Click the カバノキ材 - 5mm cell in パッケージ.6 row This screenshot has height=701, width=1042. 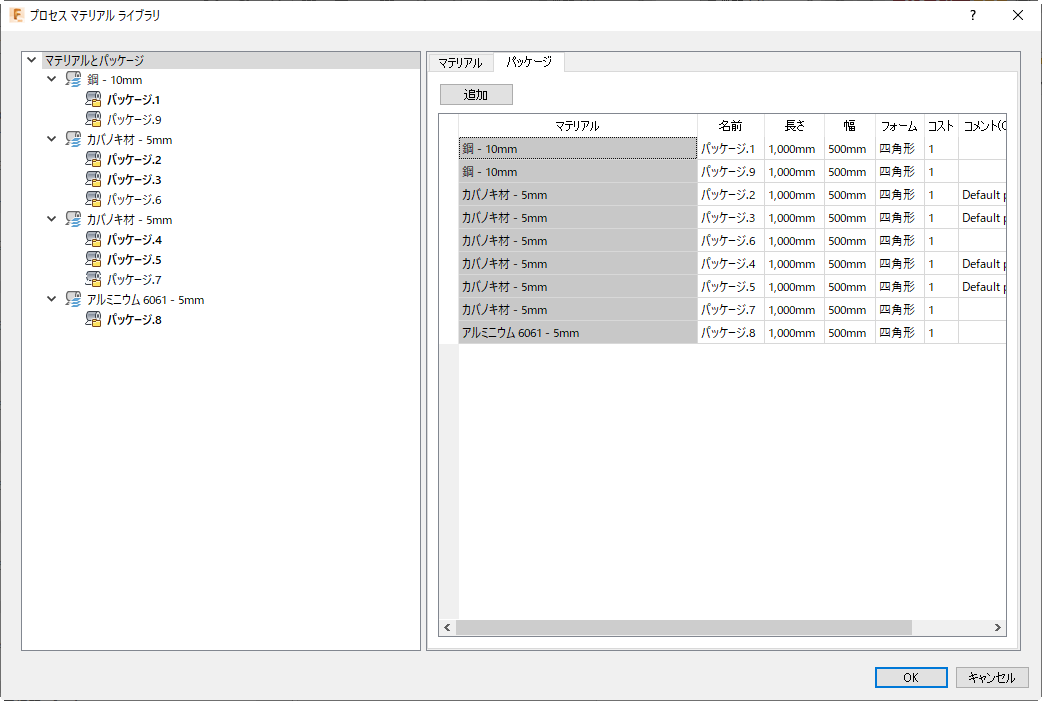point(577,241)
